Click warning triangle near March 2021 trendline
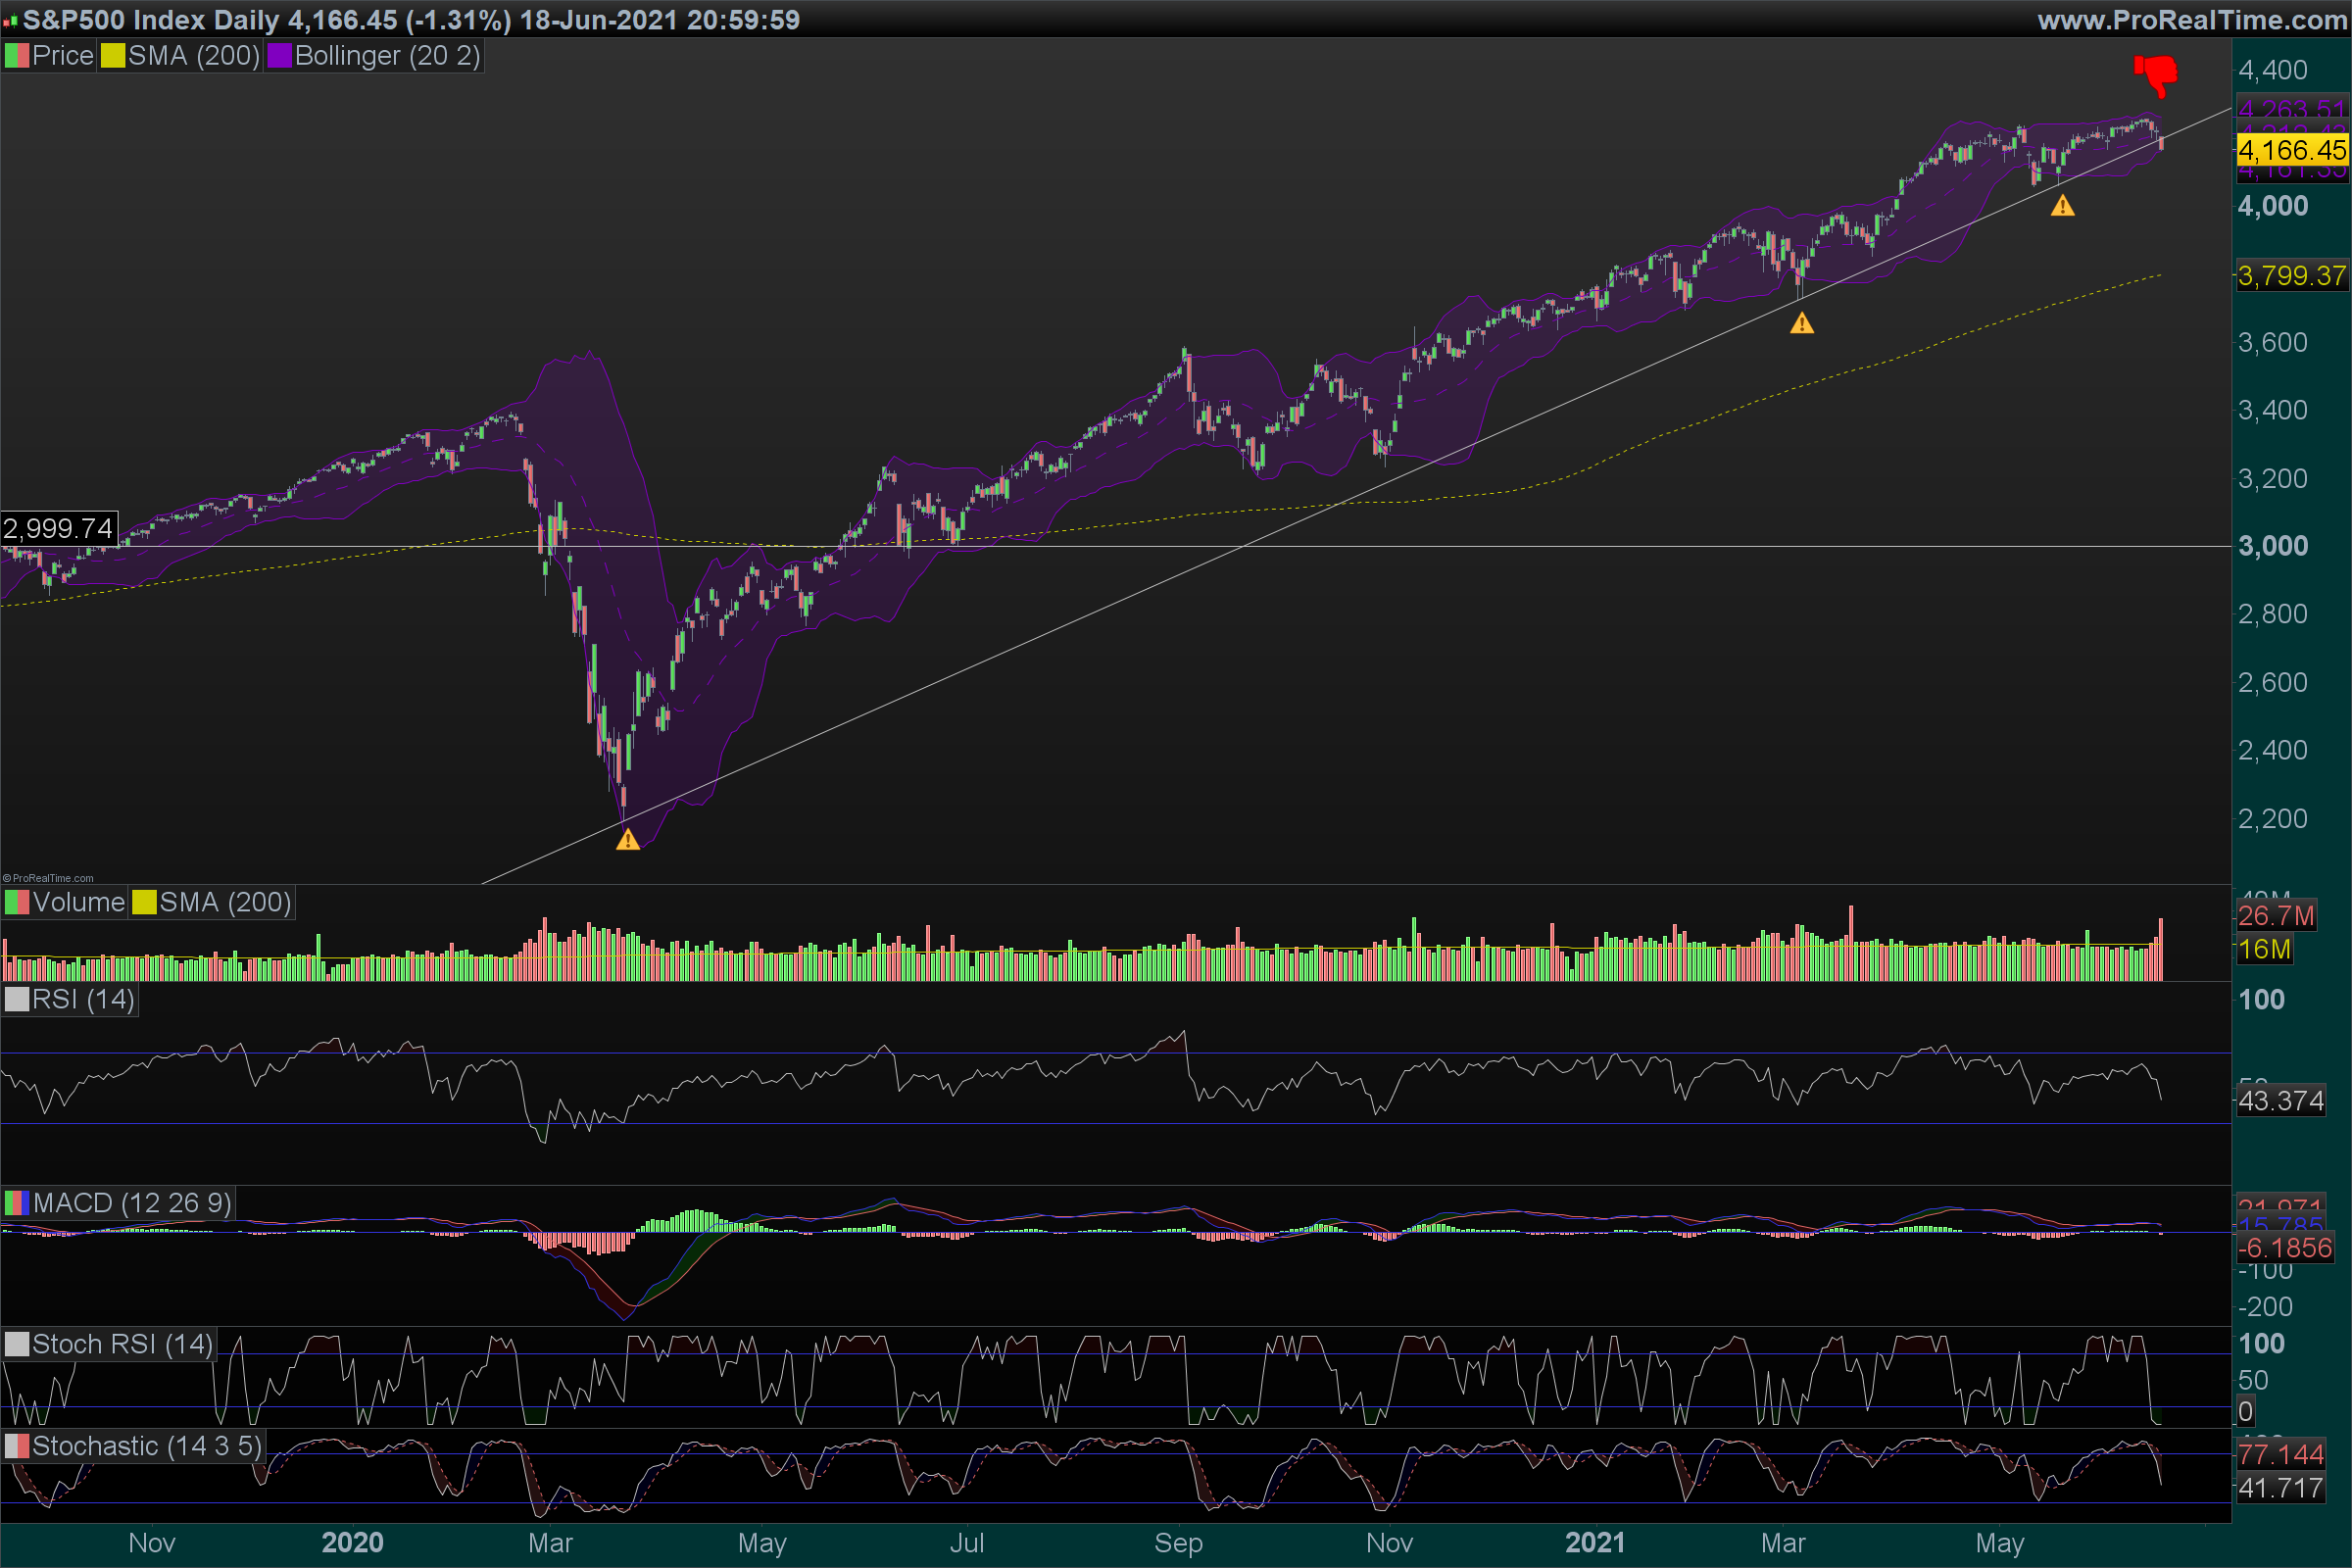The image size is (2352, 1568). (x=1801, y=324)
